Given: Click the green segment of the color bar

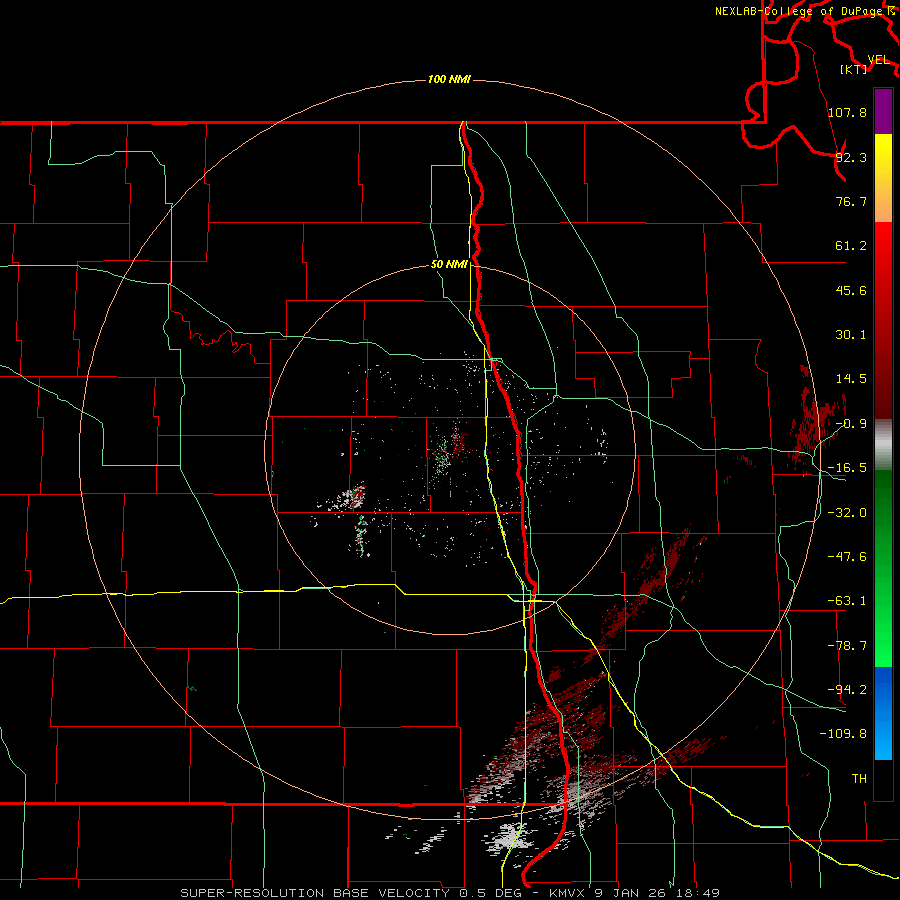Looking at the screenshot, I should click(x=883, y=568).
